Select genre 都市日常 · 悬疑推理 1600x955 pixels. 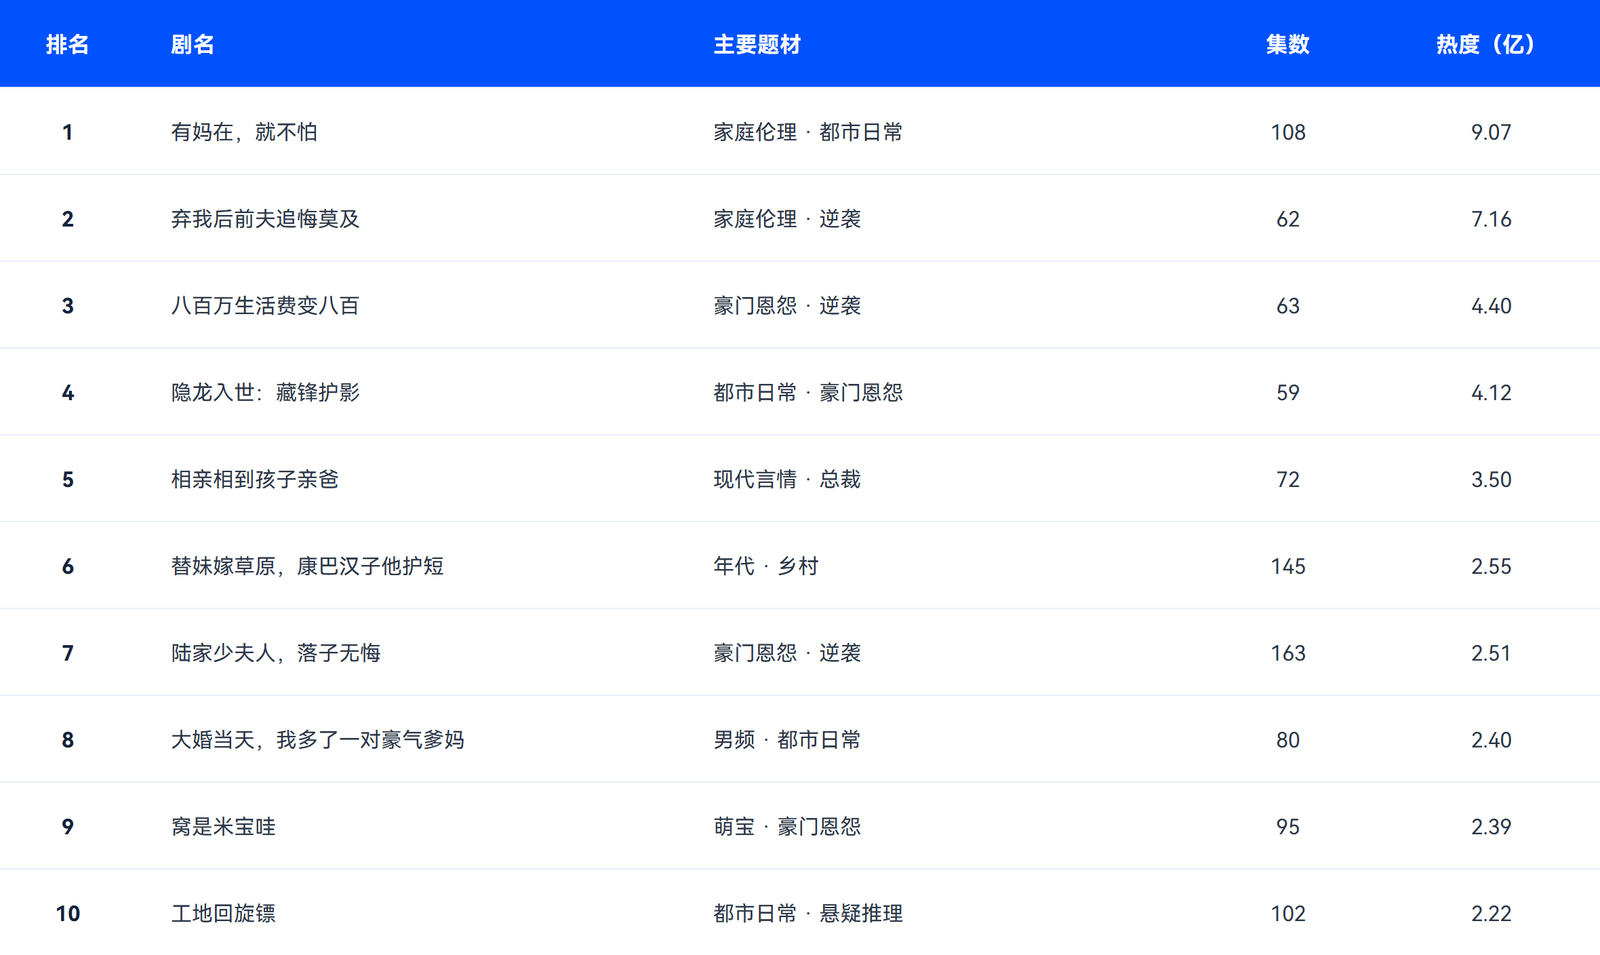point(808,914)
